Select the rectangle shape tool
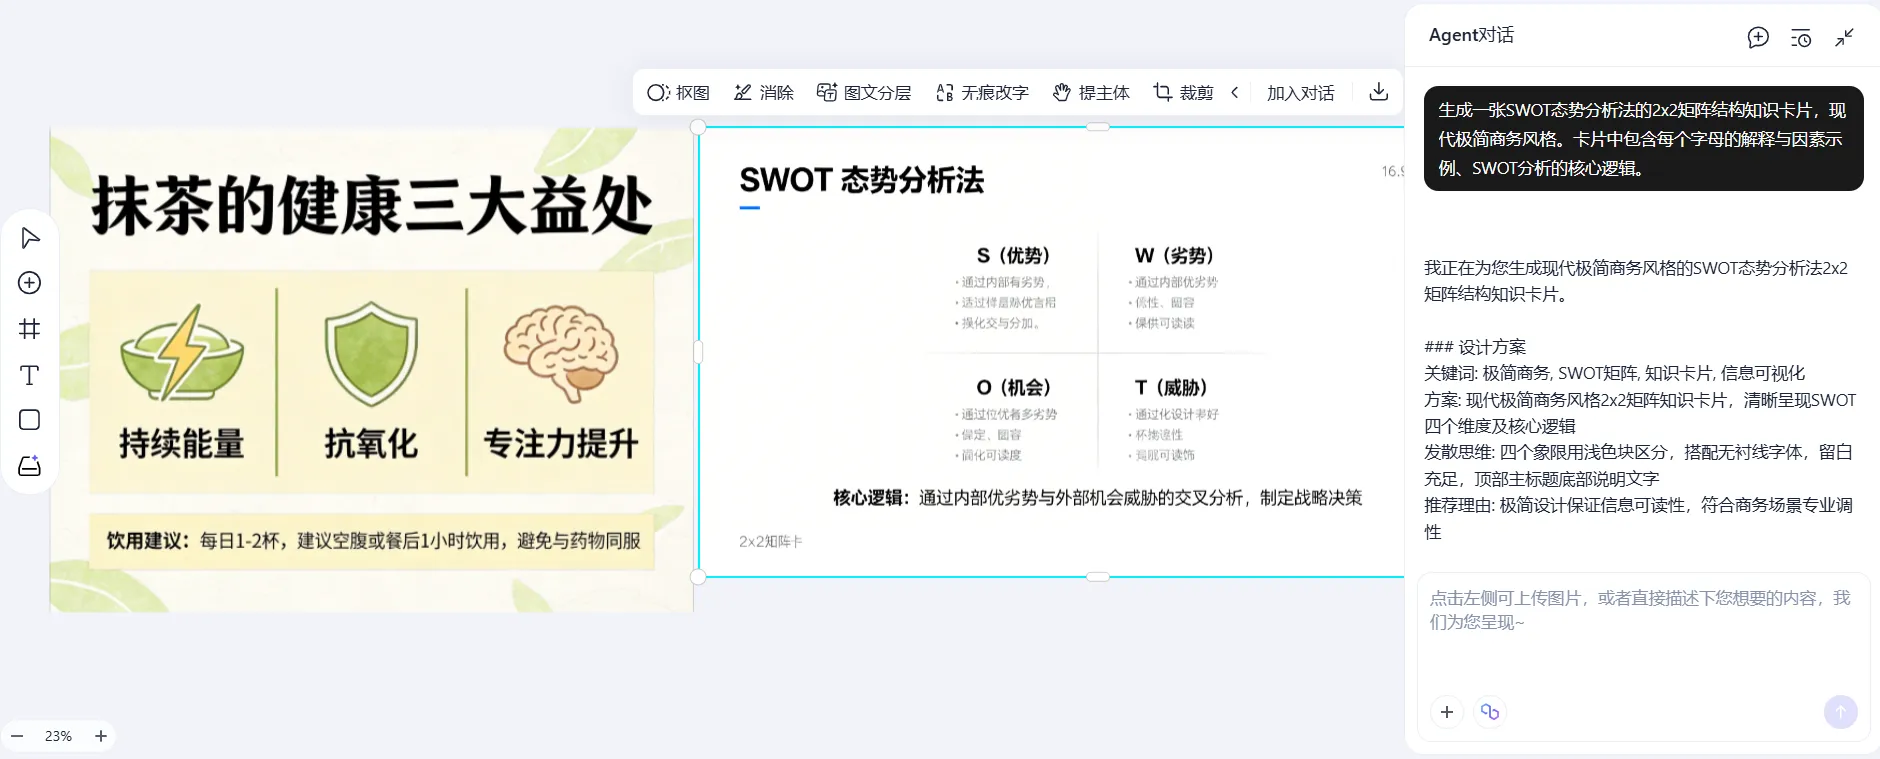Screen dimensions: 1880x759 30,420
